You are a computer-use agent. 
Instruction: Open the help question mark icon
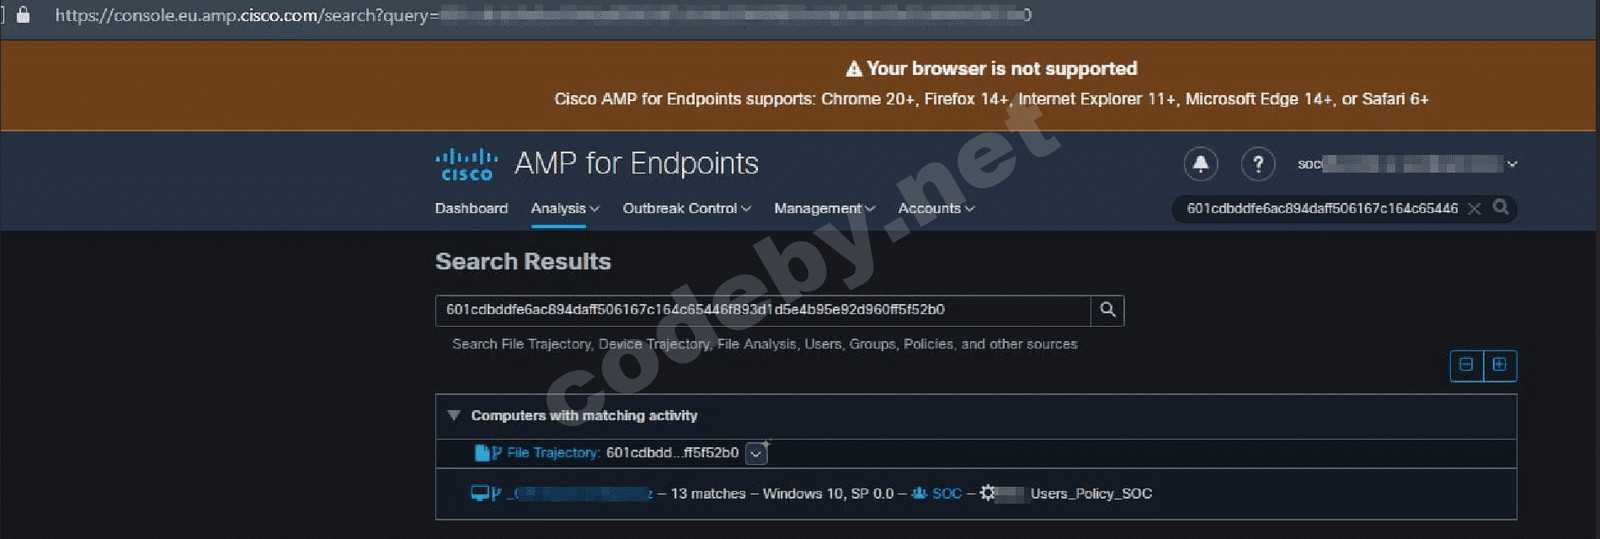[1258, 163]
